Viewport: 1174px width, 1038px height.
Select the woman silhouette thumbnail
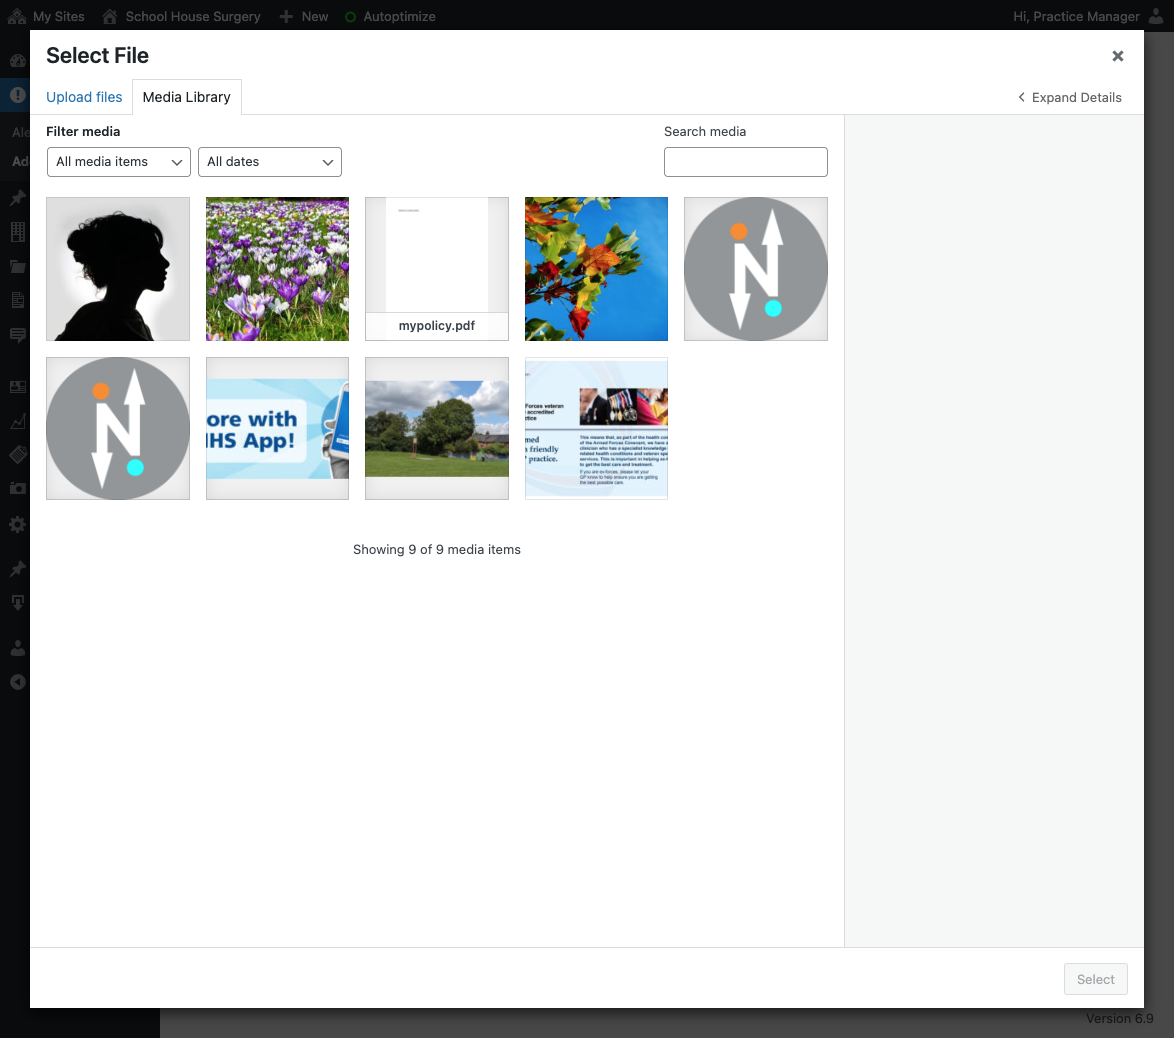[x=118, y=269]
